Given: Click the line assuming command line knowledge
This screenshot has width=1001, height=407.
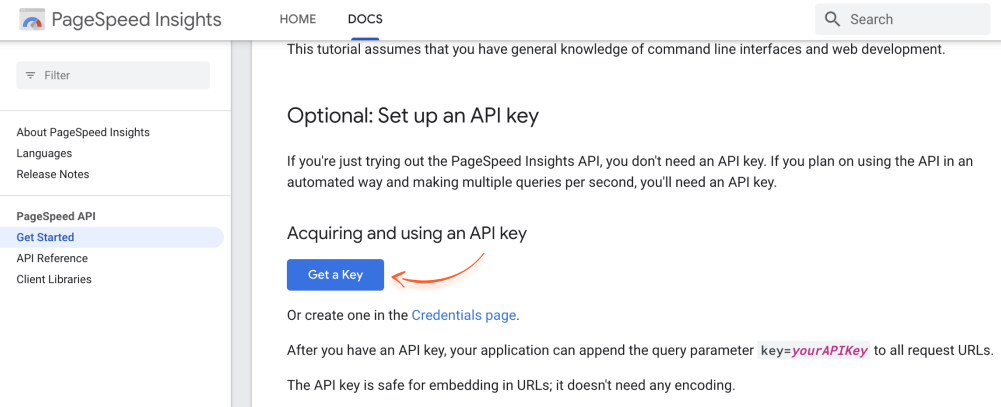Looking at the screenshot, I should click(615, 49).
